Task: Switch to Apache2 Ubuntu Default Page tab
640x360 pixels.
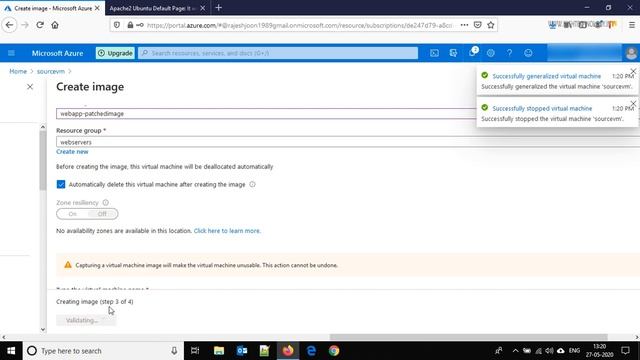Action: tap(153, 8)
